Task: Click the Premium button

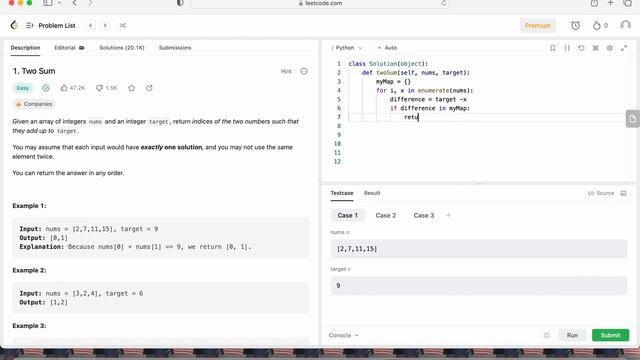Action: click(x=538, y=25)
